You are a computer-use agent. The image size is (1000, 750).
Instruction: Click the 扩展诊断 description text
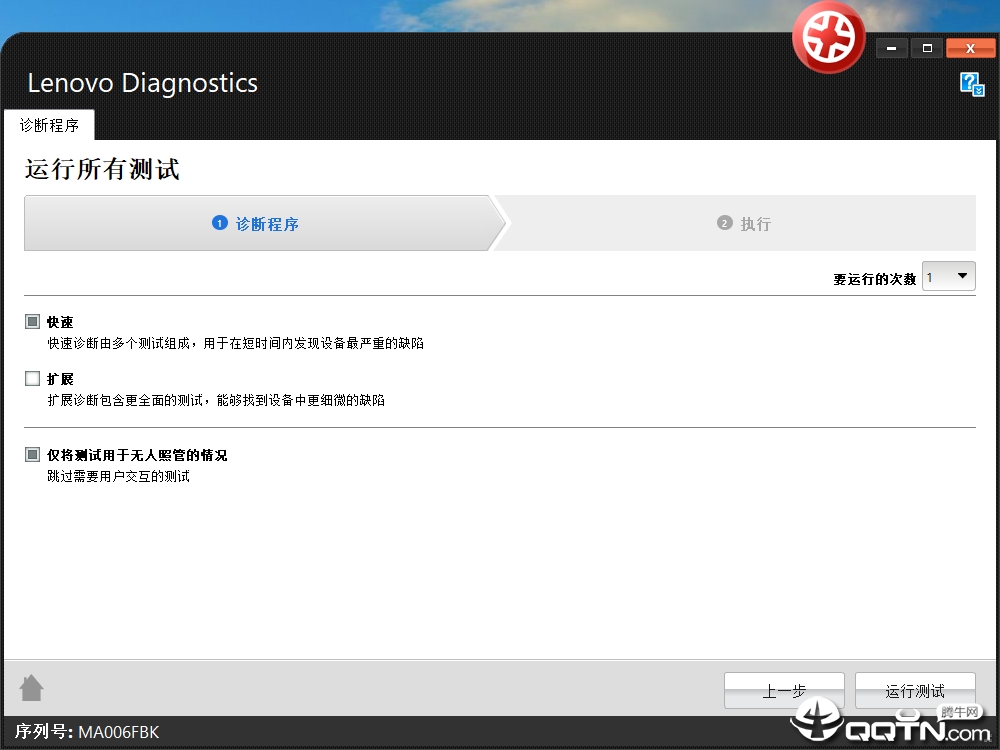216,400
